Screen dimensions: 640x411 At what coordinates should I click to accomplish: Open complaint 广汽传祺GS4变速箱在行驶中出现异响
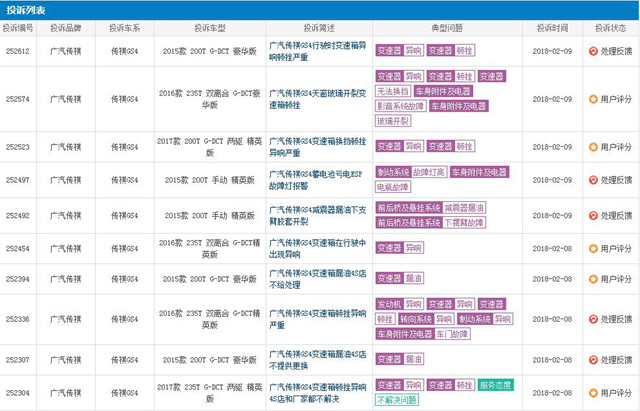[x=318, y=249]
